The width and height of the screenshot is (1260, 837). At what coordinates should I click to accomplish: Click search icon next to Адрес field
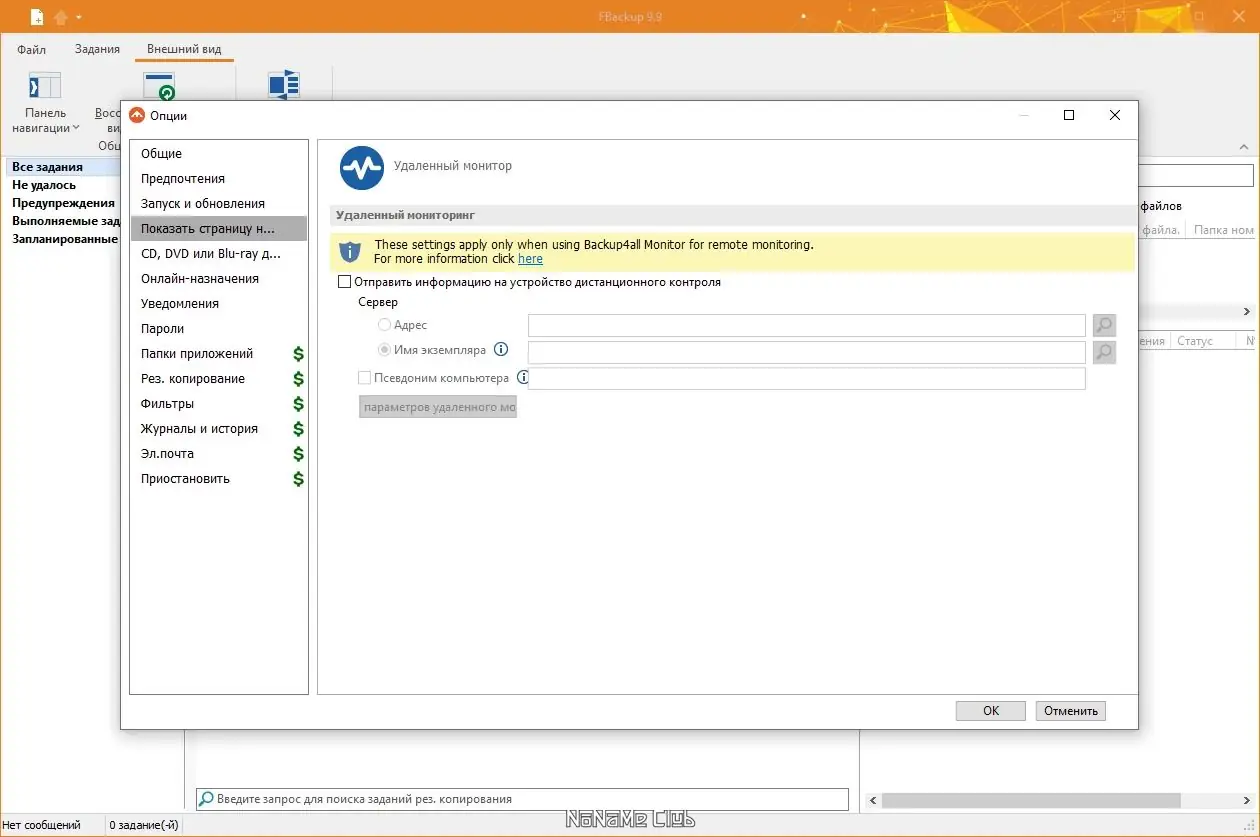click(1104, 325)
